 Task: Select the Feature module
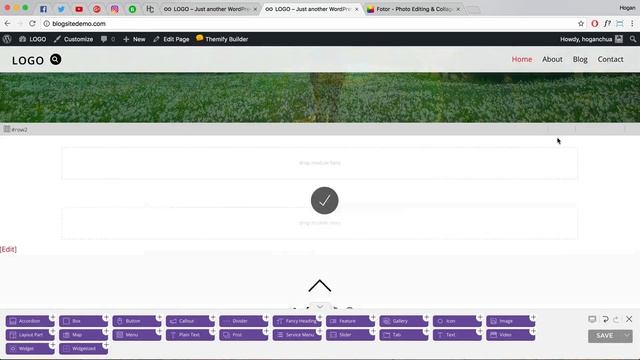(x=350, y=321)
